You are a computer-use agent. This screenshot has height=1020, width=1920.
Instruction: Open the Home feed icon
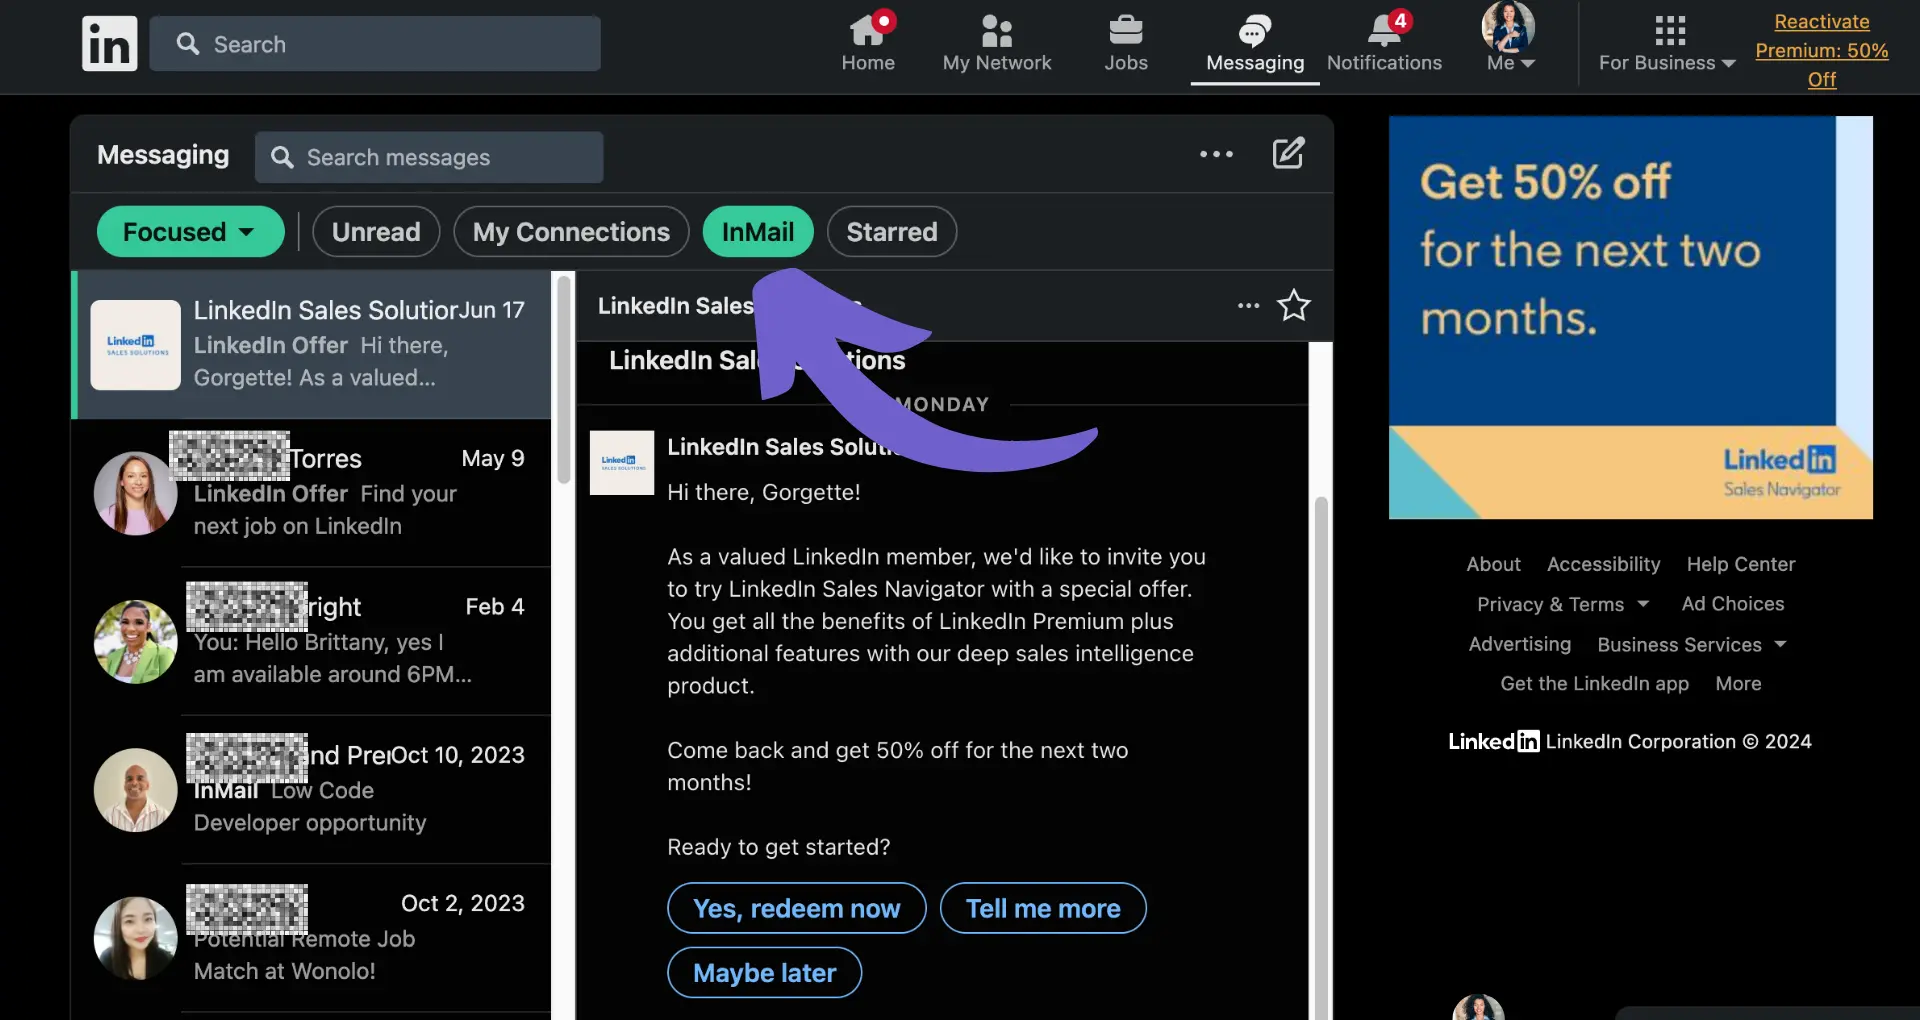pyautogui.click(x=868, y=44)
